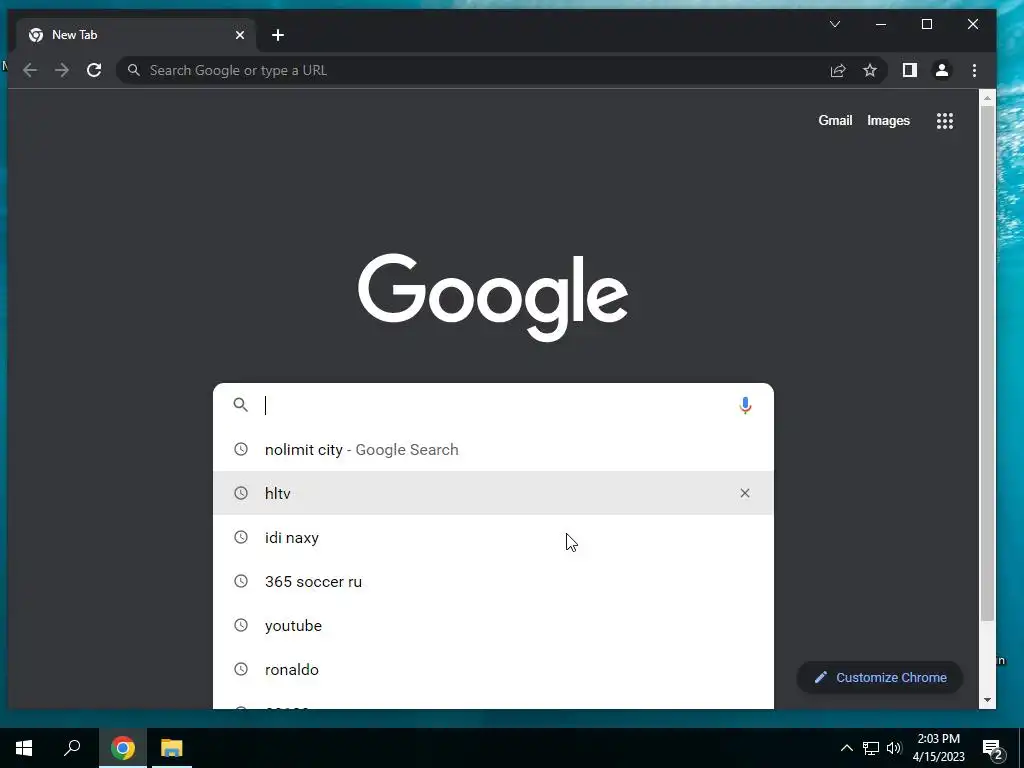The width and height of the screenshot is (1024, 768).
Task: Click the clock icon beside youtube
Action: pyautogui.click(x=241, y=625)
